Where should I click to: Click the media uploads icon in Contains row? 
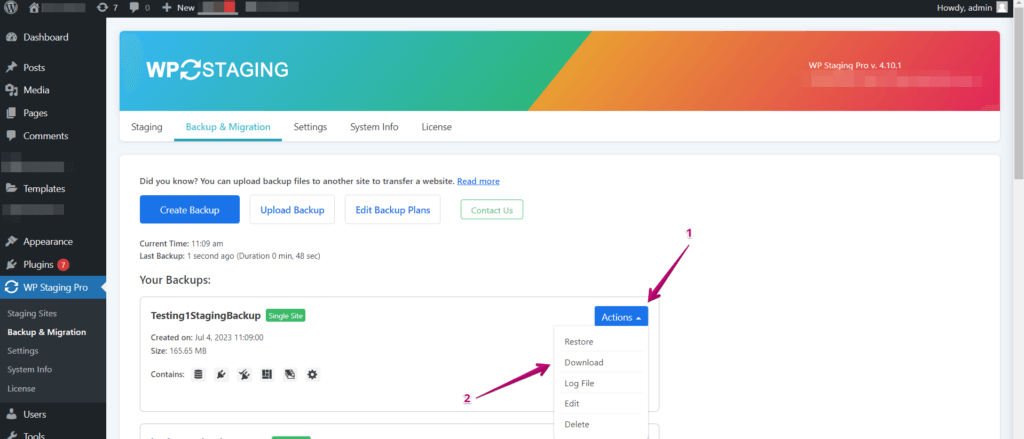coord(290,374)
